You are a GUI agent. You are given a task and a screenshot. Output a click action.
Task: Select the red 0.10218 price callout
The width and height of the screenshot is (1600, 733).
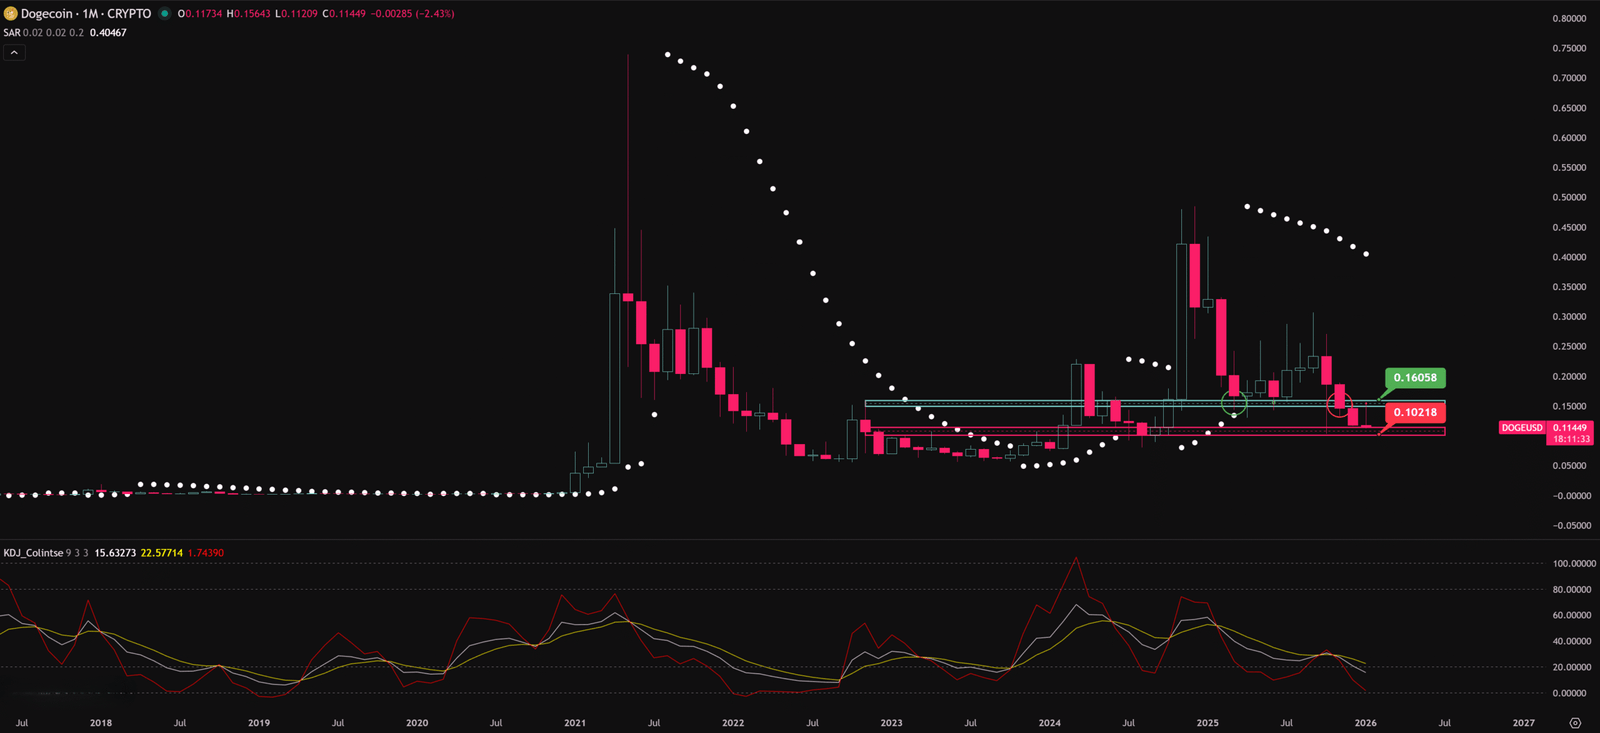click(1415, 412)
